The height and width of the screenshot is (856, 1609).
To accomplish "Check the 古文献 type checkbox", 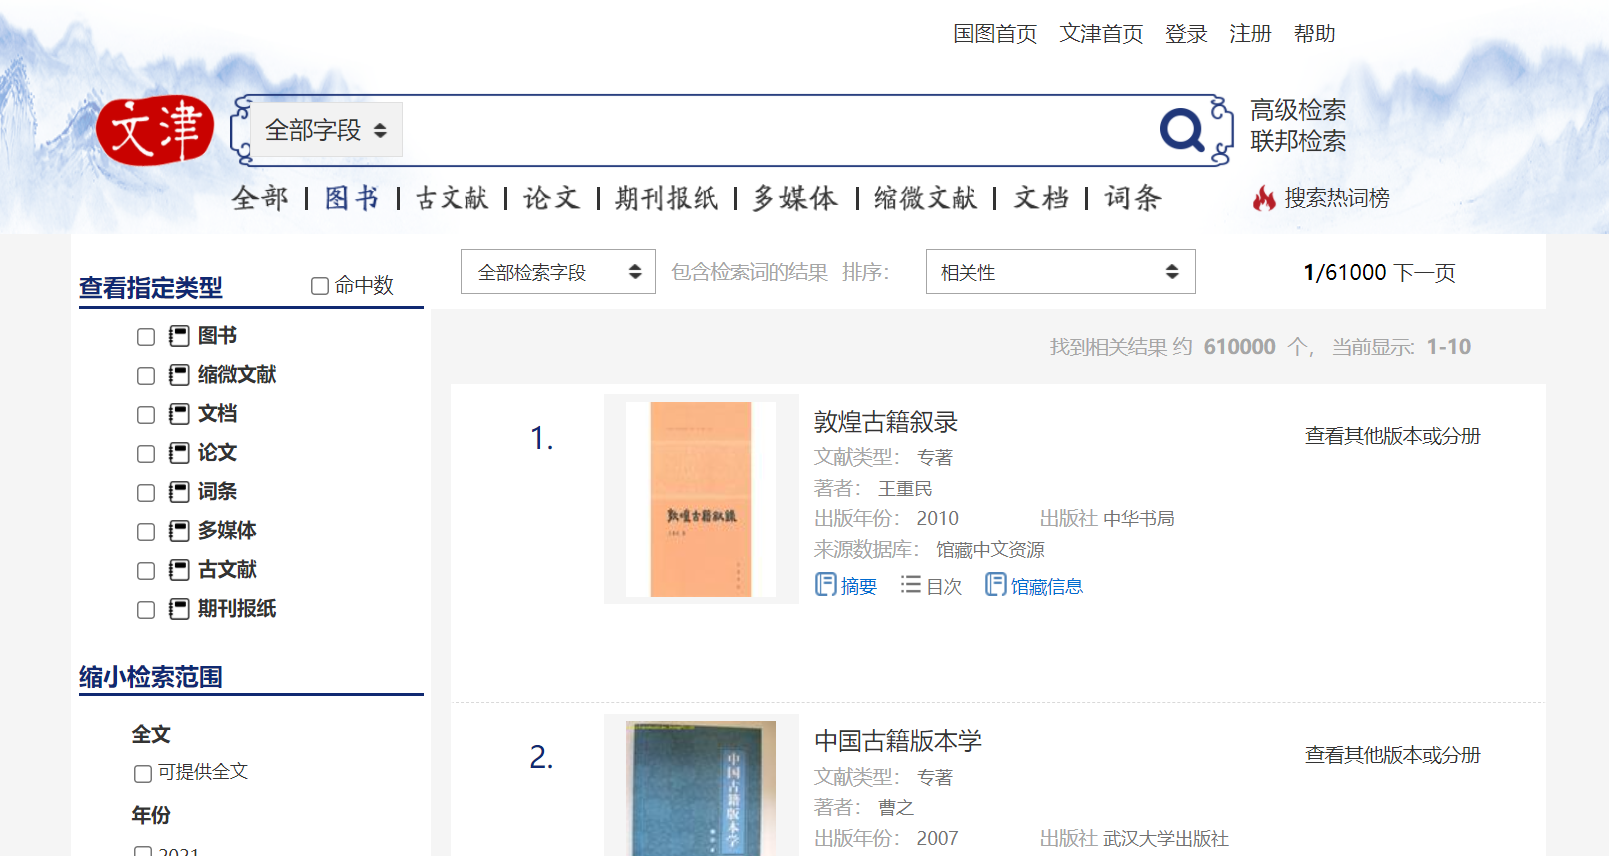I will coord(146,571).
